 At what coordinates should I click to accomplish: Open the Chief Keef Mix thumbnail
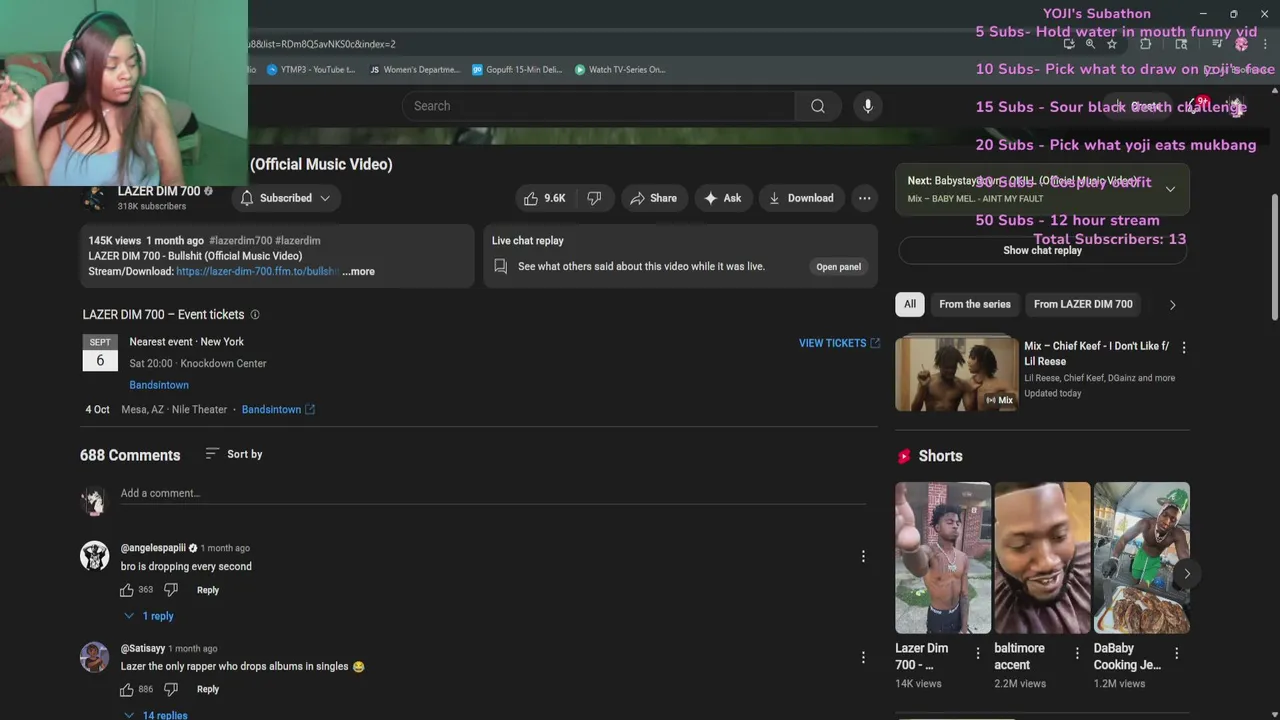click(956, 374)
